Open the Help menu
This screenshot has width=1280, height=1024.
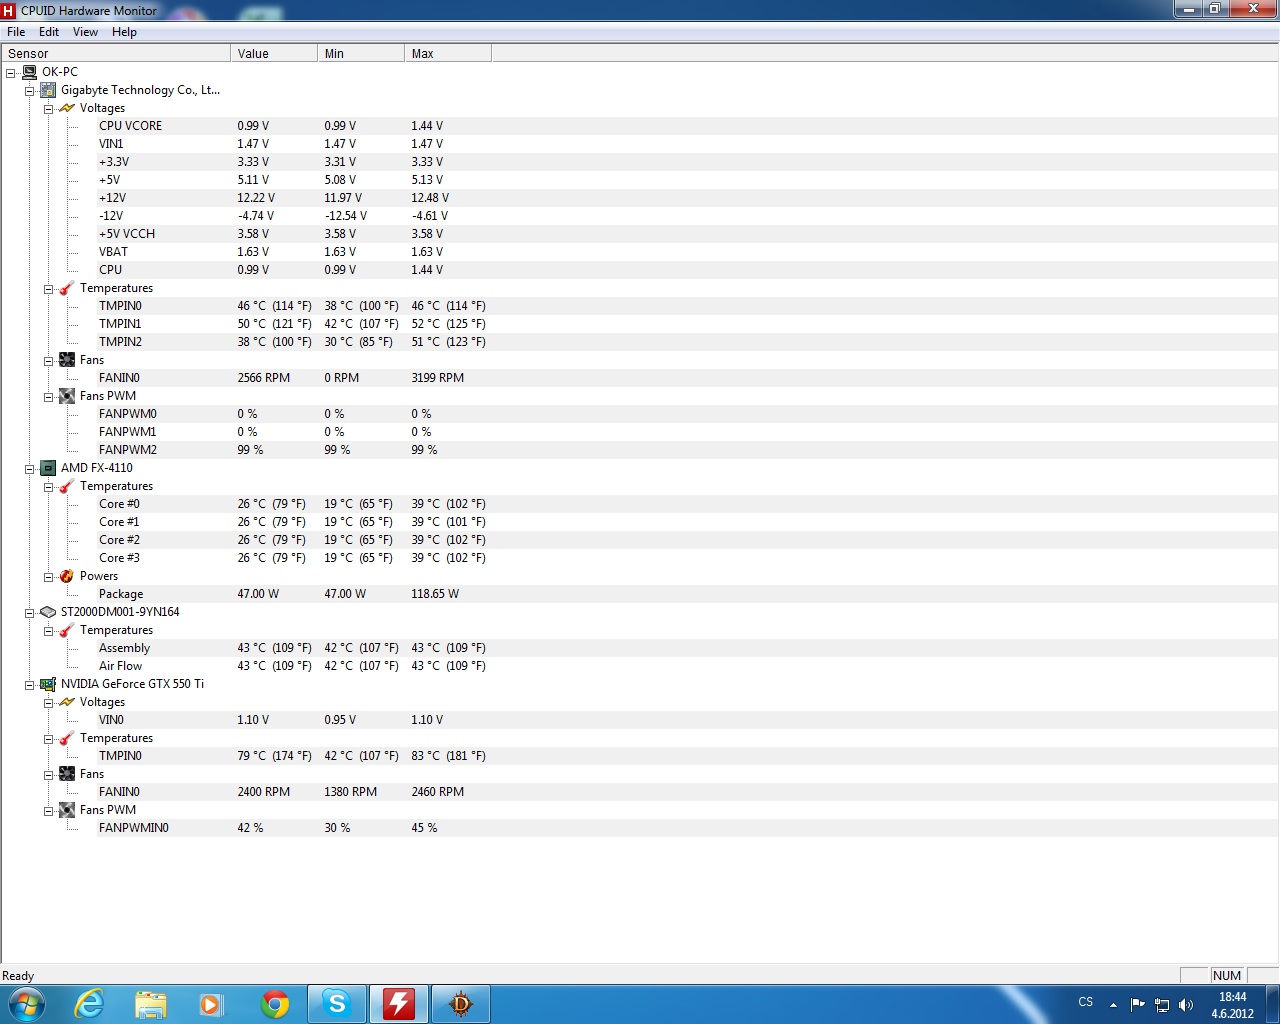(124, 32)
